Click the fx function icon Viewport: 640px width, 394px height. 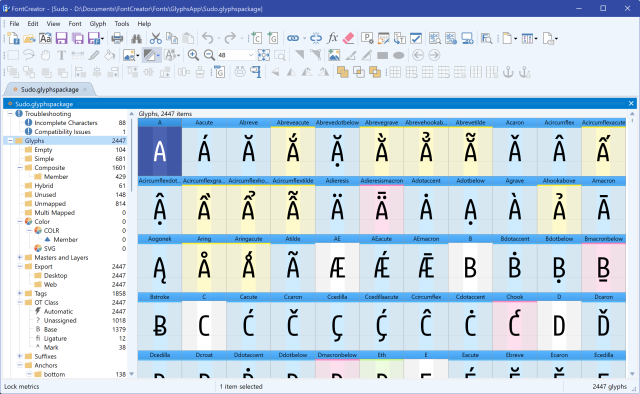pos(333,38)
